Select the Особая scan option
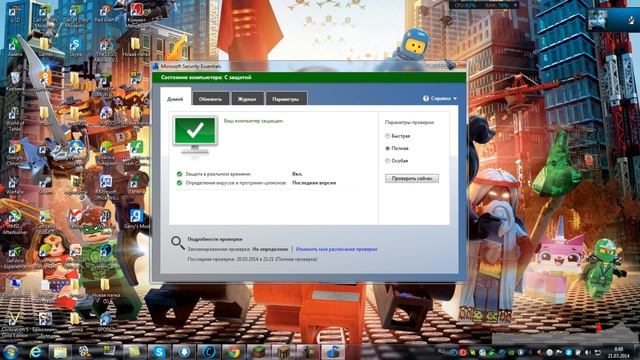 [397, 161]
